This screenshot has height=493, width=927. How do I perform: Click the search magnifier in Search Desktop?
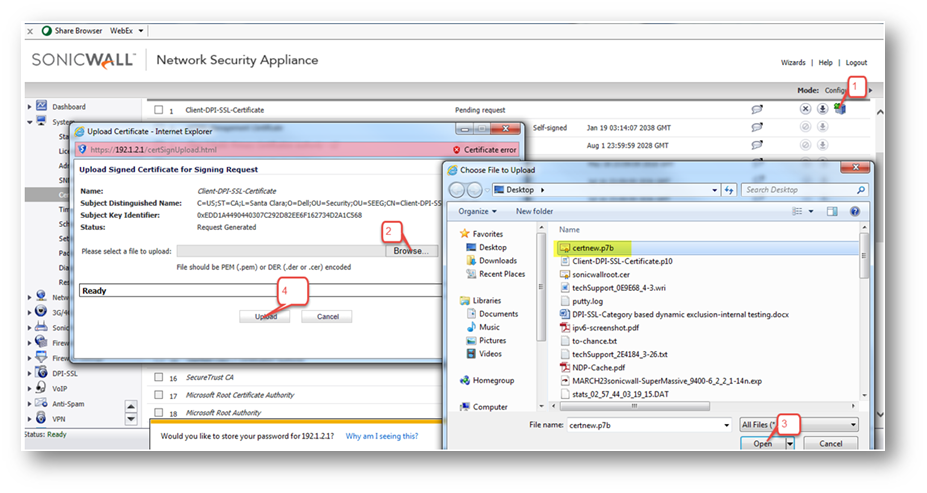click(861, 190)
